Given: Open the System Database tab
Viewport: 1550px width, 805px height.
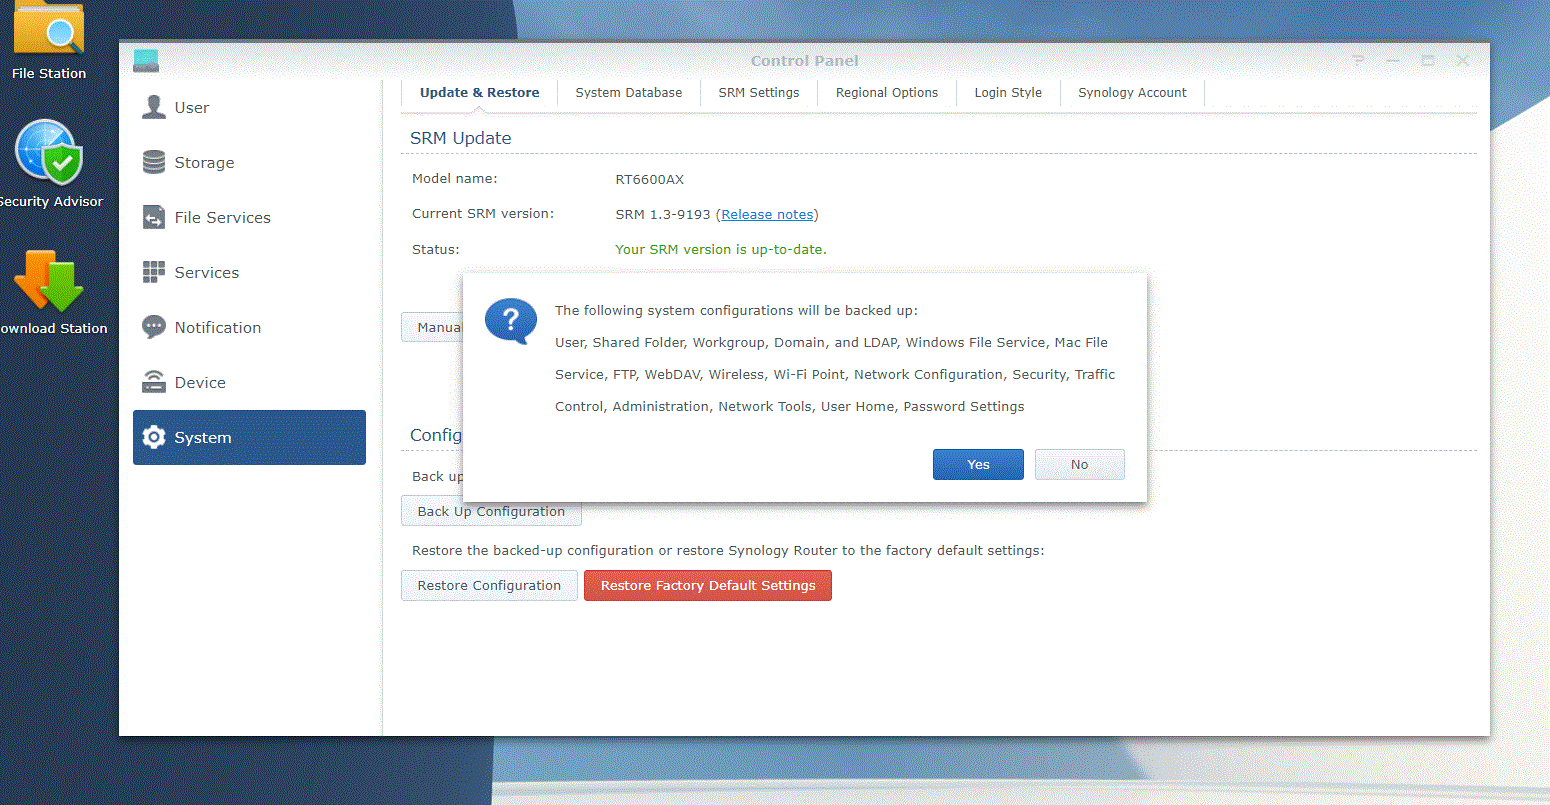Looking at the screenshot, I should tap(629, 93).
